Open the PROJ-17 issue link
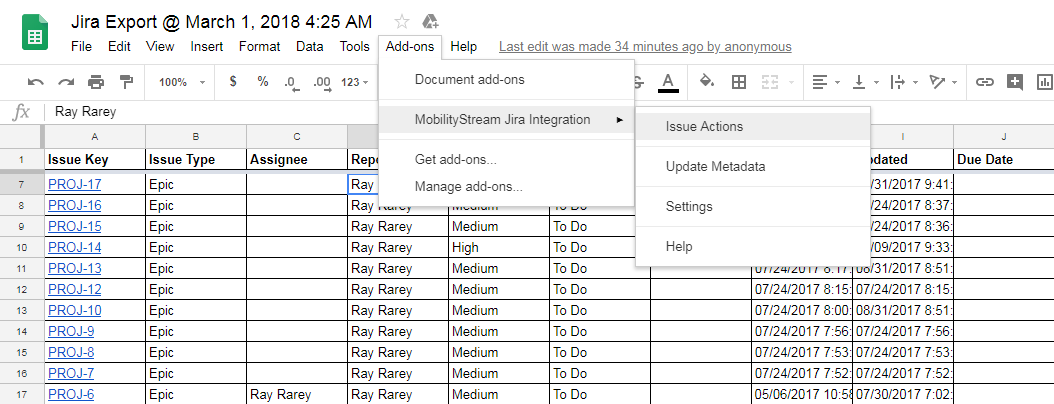1054x404 pixels. [x=74, y=184]
